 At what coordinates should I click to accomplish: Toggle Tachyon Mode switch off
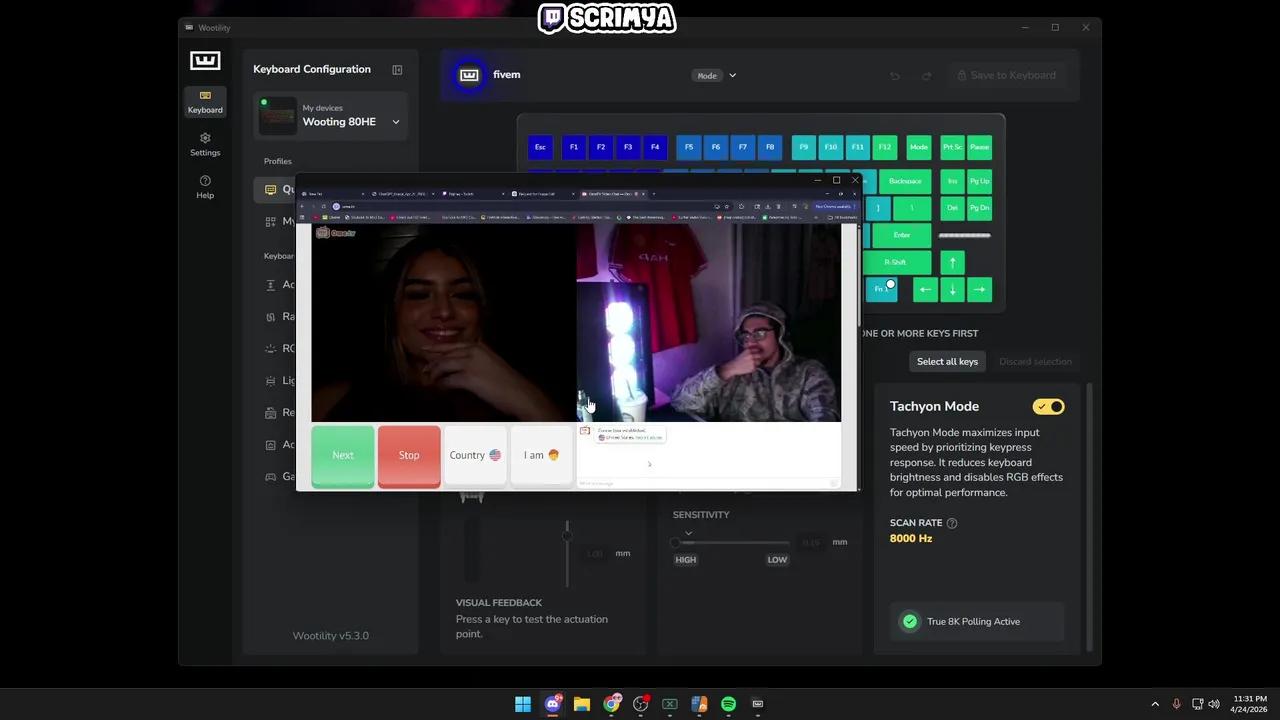pos(1049,407)
